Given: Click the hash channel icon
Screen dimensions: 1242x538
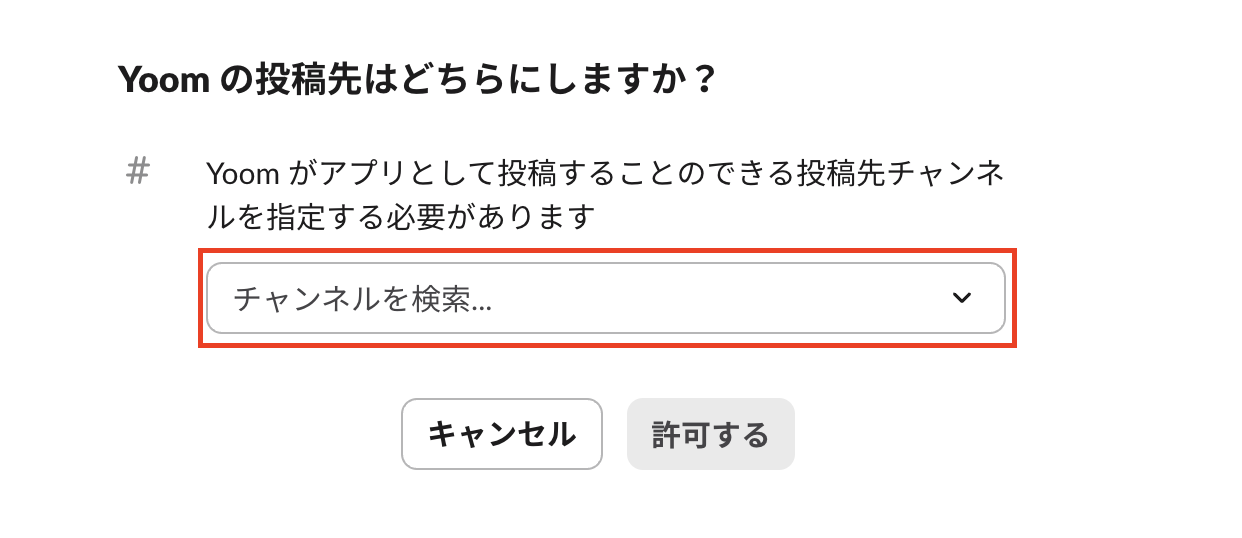Looking at the screenshot, I should click(138, 172).
